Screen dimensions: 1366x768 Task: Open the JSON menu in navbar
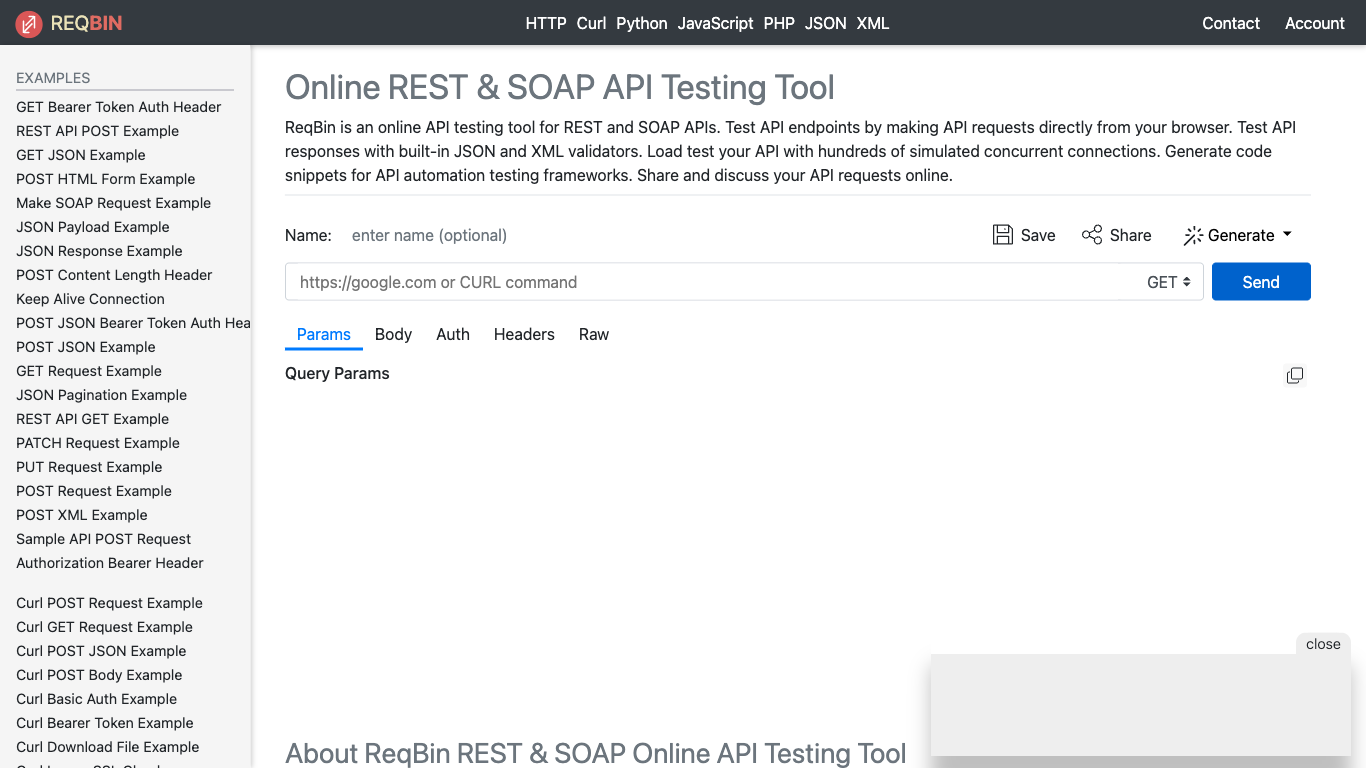tap(826, 23)
